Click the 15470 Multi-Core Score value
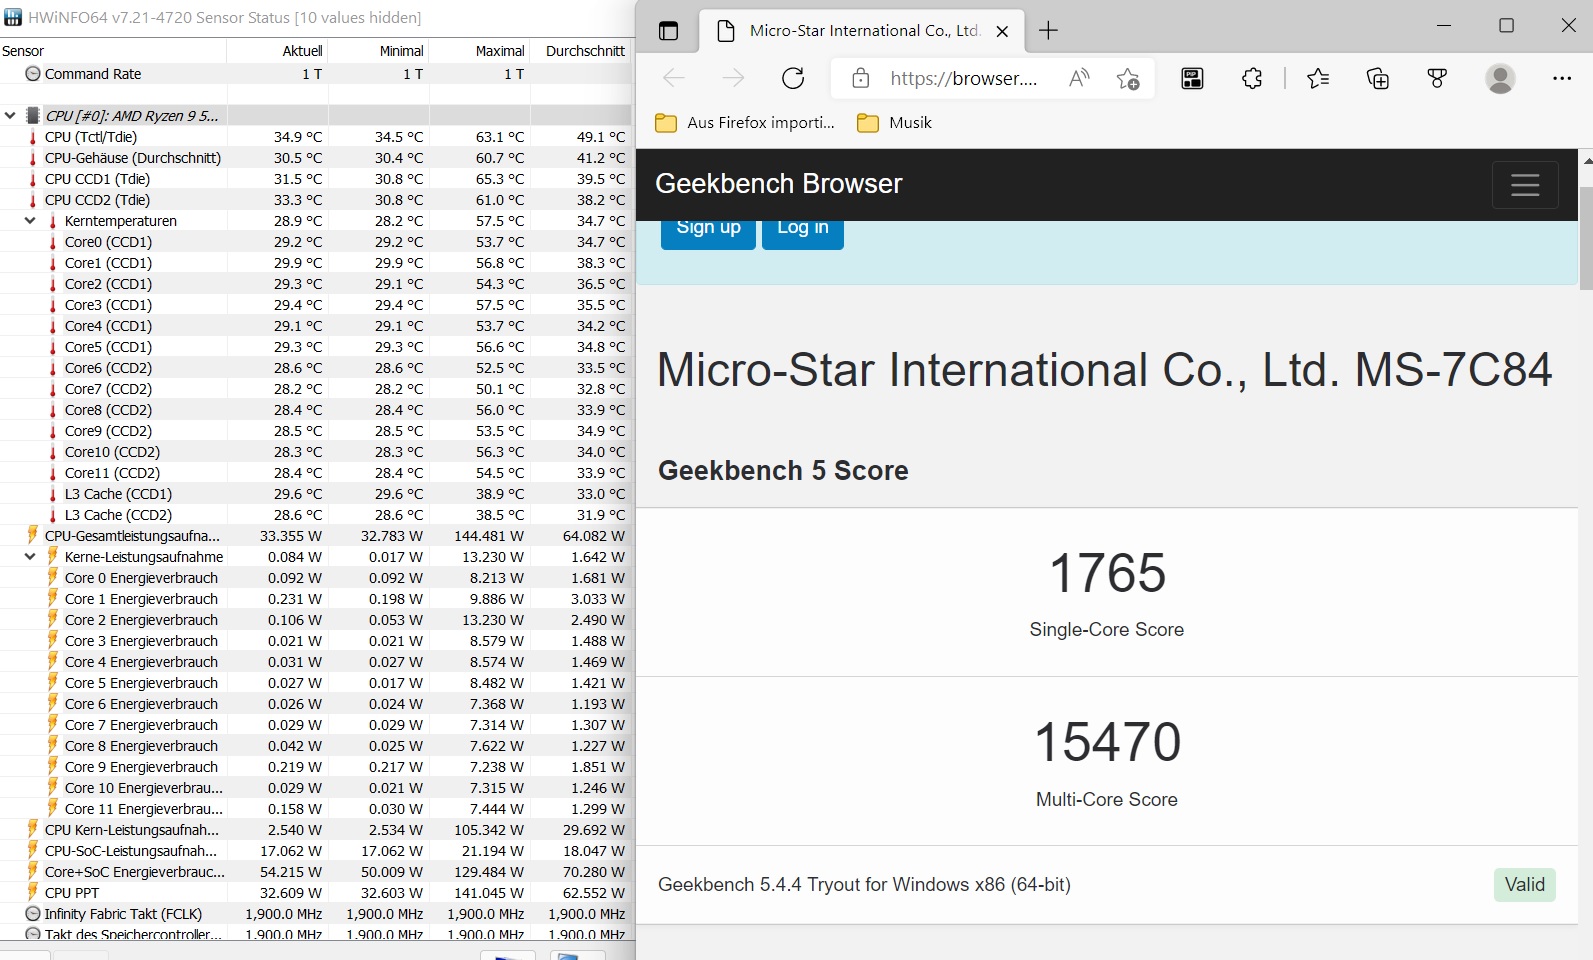This screenshot has height=960, width=1593. [1107, 743]
